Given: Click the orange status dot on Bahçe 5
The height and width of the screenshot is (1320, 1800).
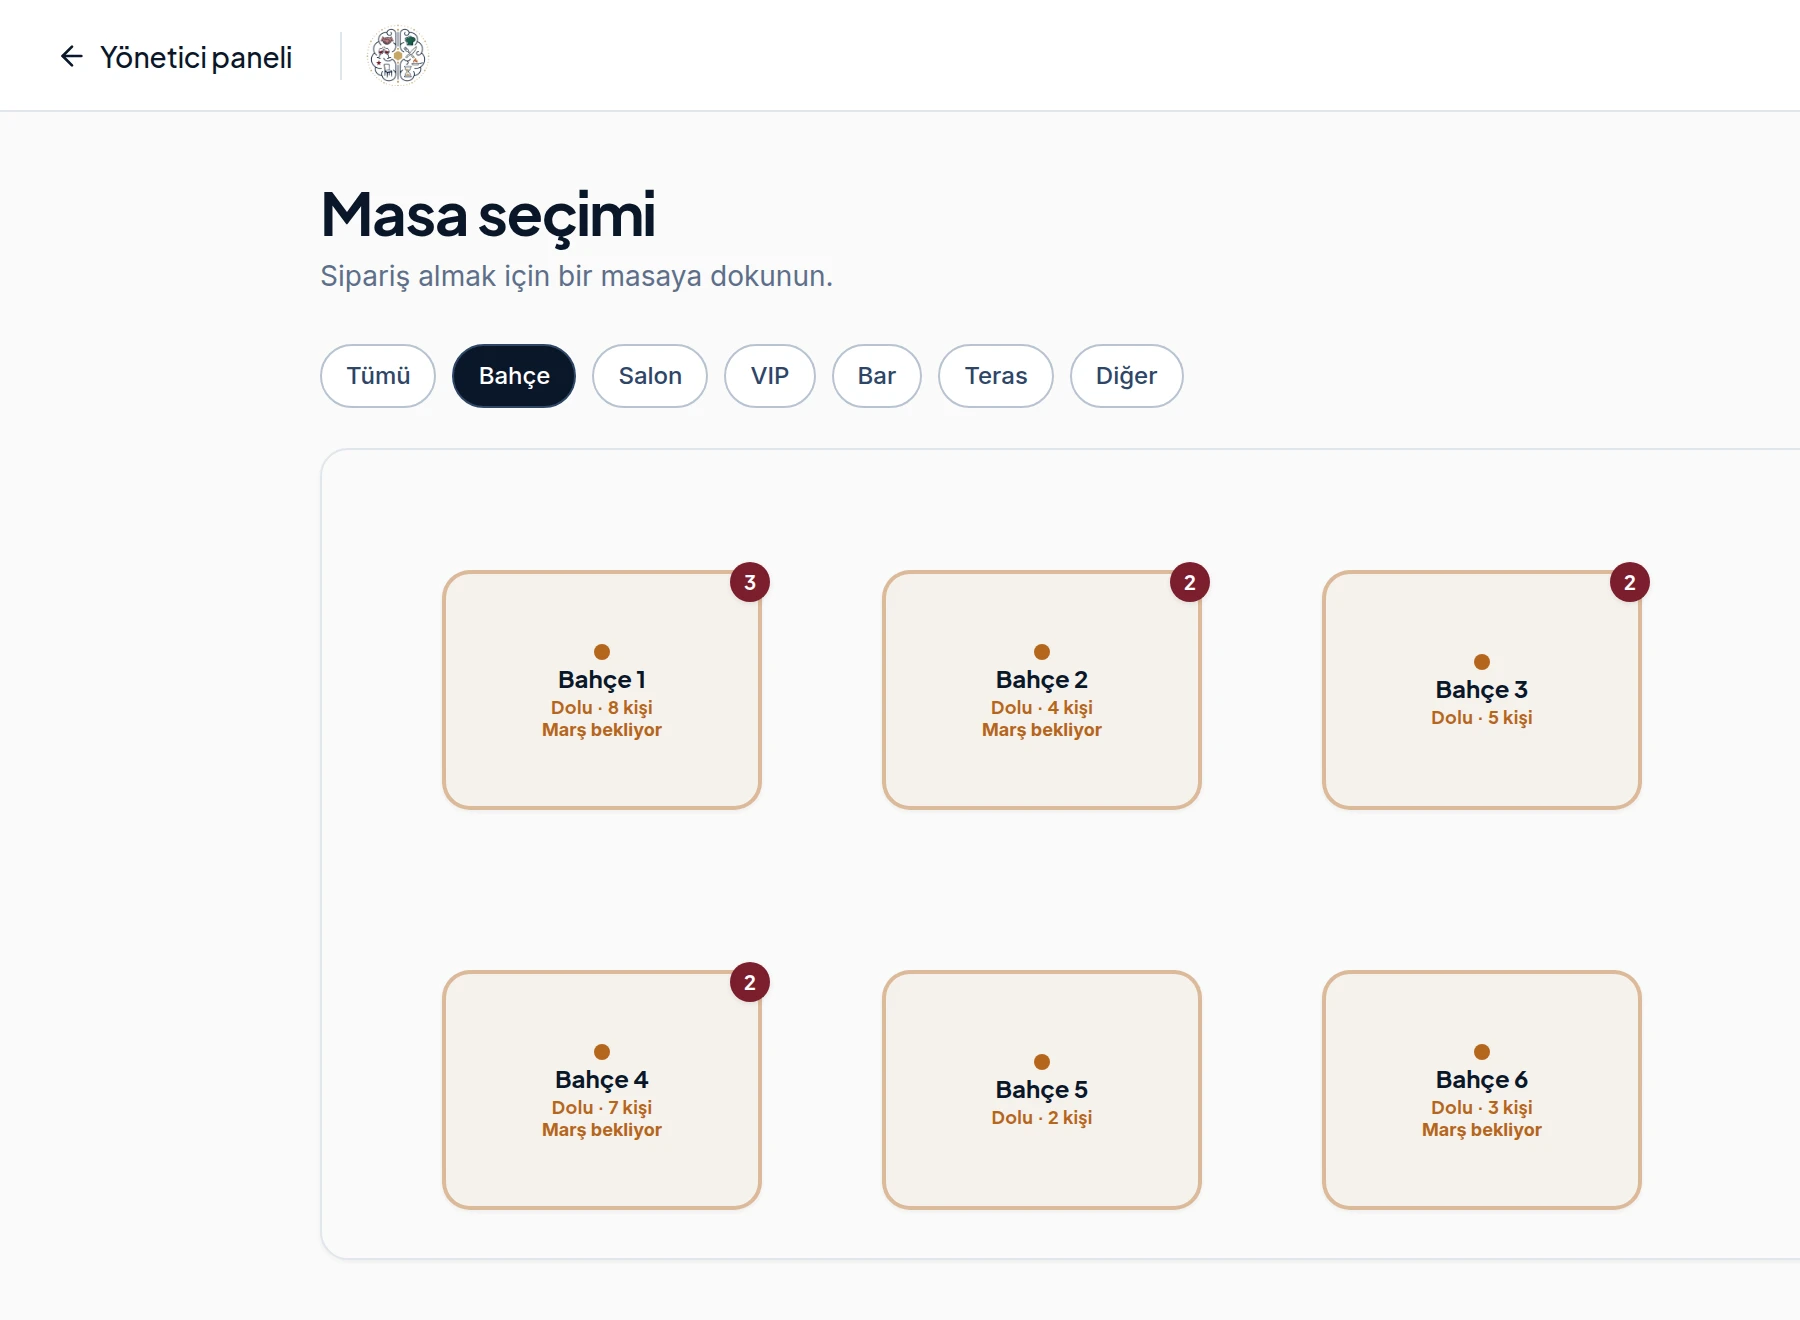Looking at the screenshot, I should click(x=1042, y=1062).
